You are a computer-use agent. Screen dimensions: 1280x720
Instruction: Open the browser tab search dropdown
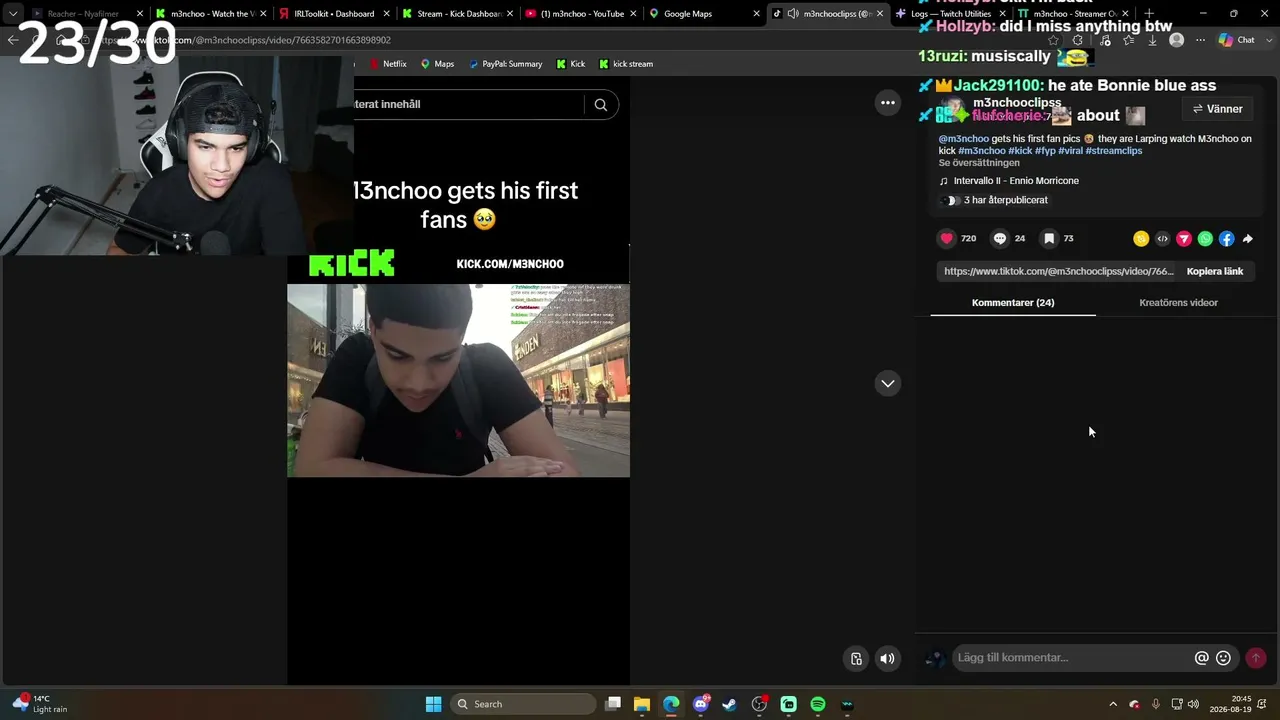click(13, 14)
